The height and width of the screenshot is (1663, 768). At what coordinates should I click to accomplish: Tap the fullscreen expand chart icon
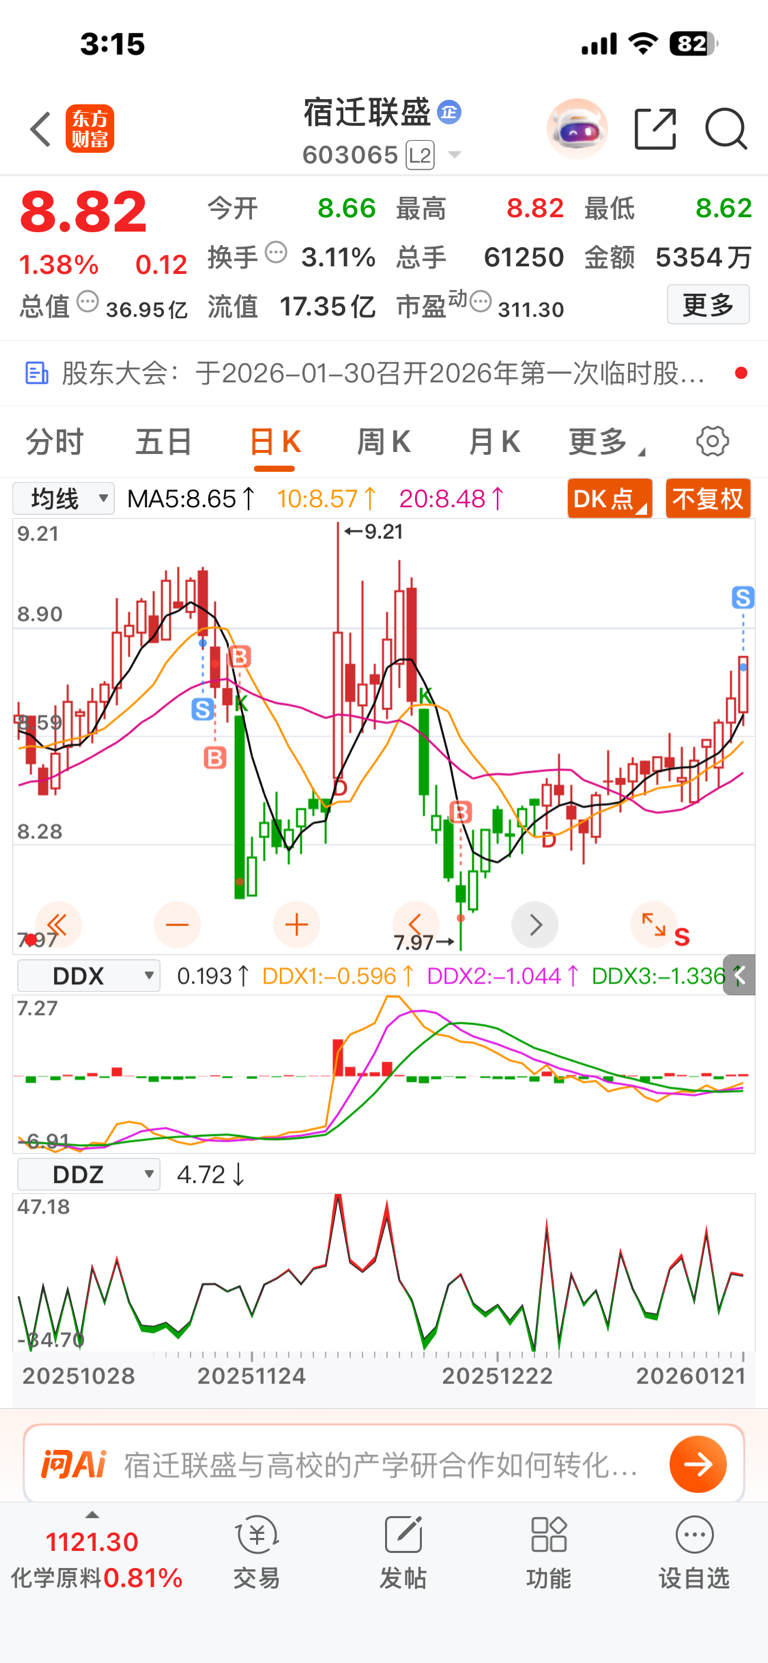[654, 925]
